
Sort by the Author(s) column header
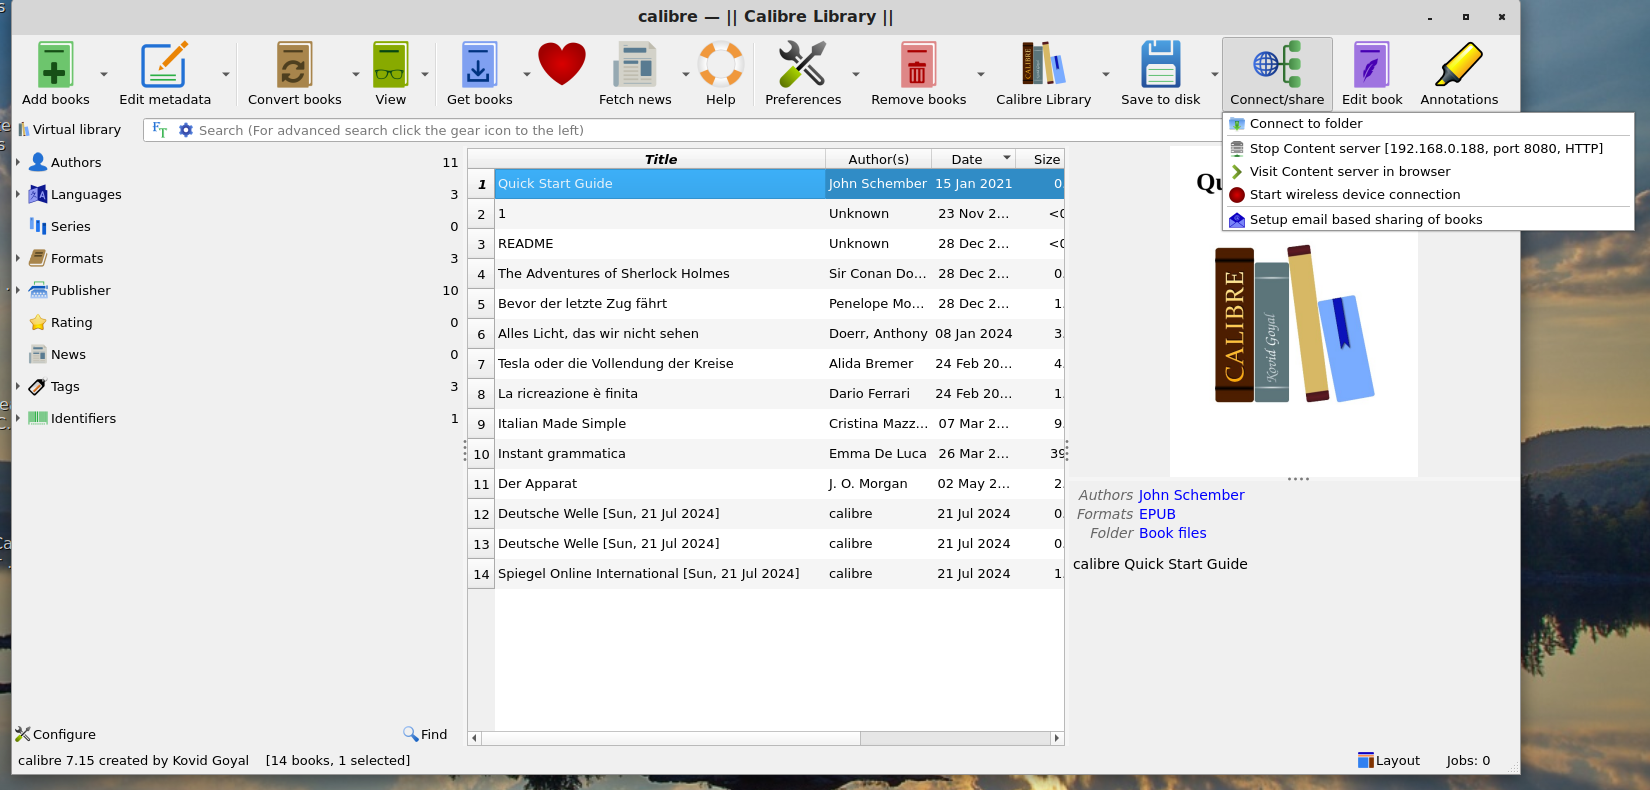click(878, 159)
